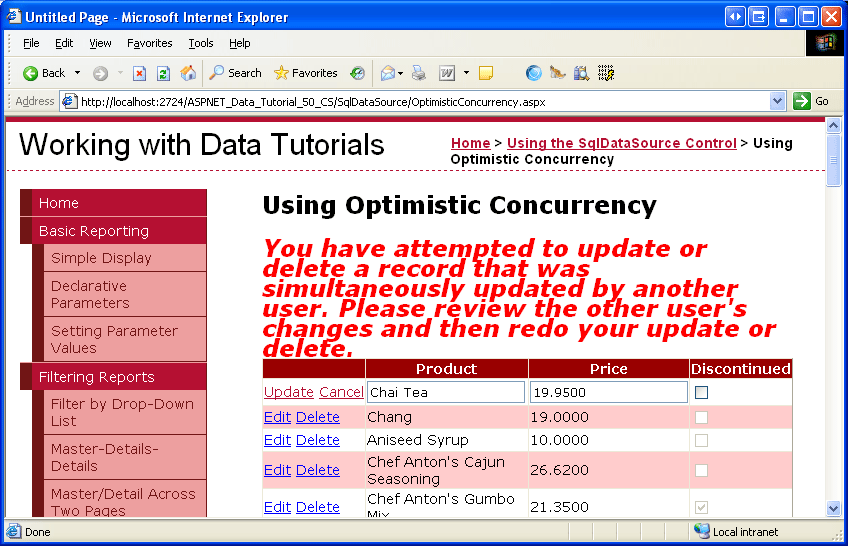Go to the browser Home page icon
Viewport: 848px width, 546px height.
point(188,73)
